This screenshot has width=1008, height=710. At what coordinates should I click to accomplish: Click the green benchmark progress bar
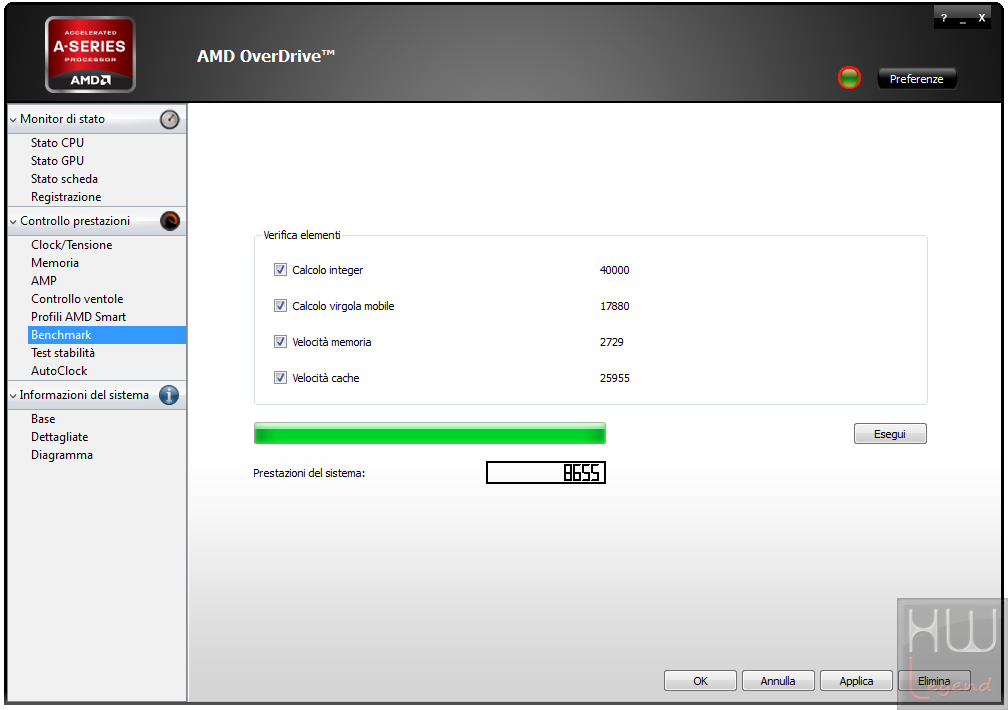pos(429,433)
